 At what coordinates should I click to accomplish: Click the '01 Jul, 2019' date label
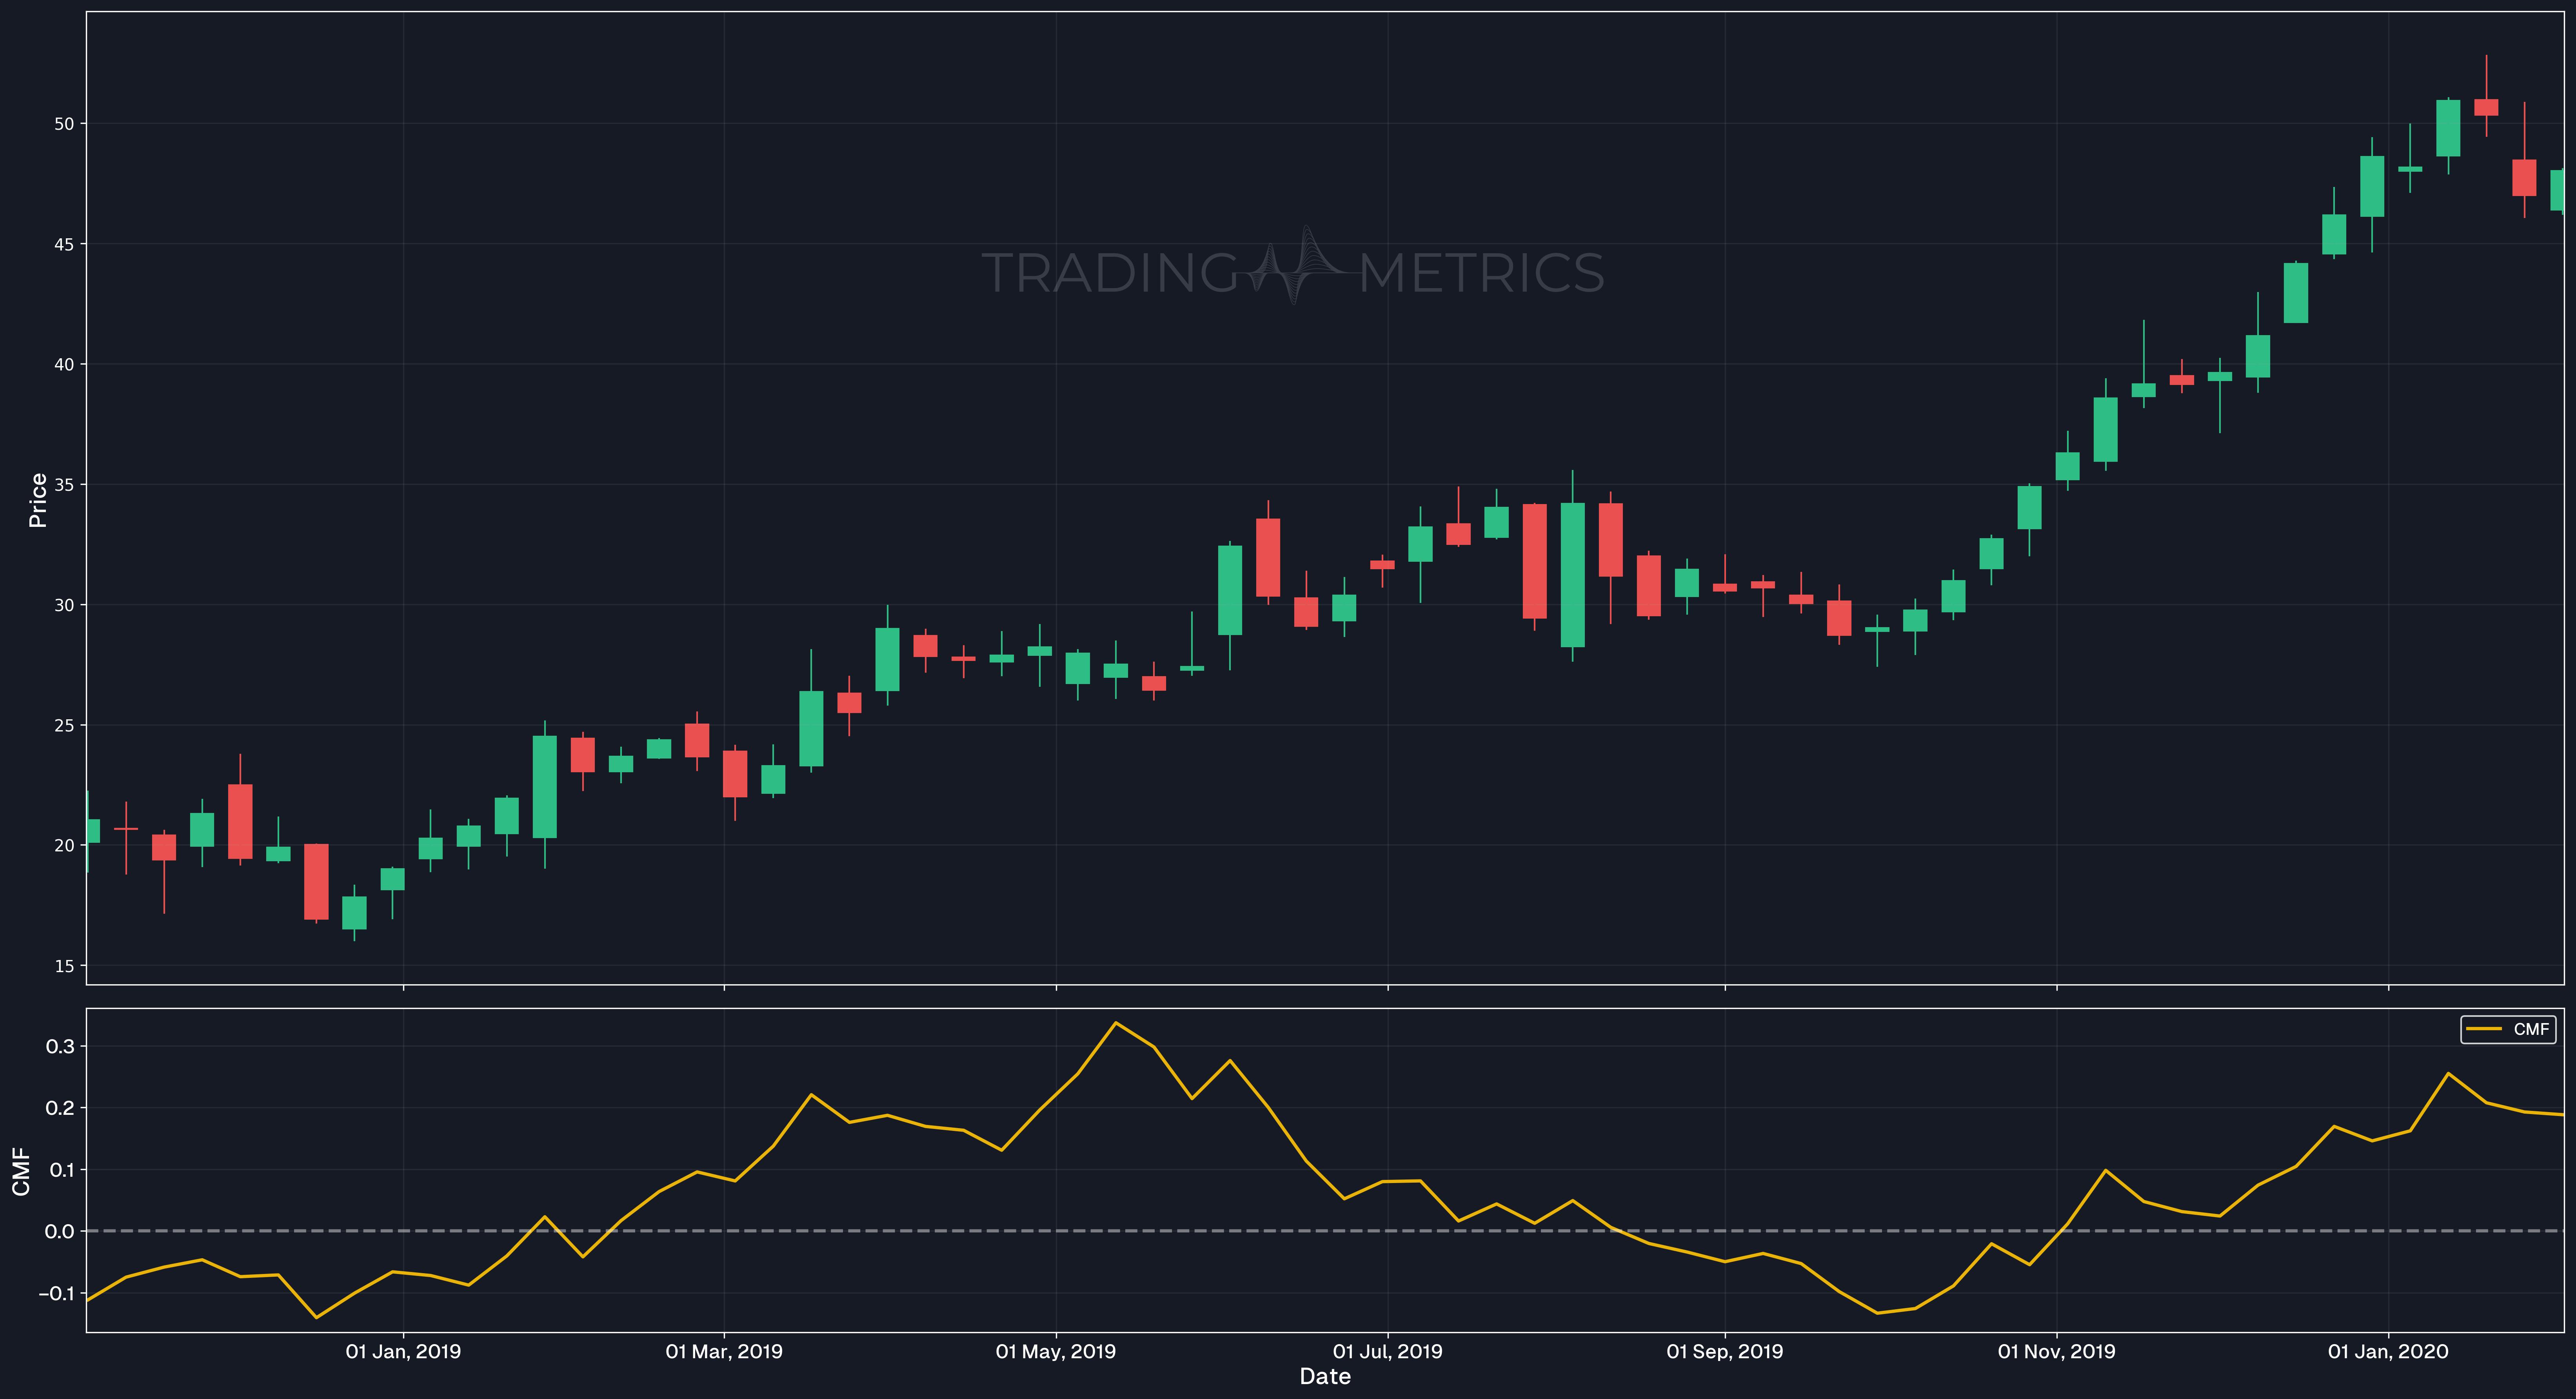pyautogui.click(x=1388, y=1352)
